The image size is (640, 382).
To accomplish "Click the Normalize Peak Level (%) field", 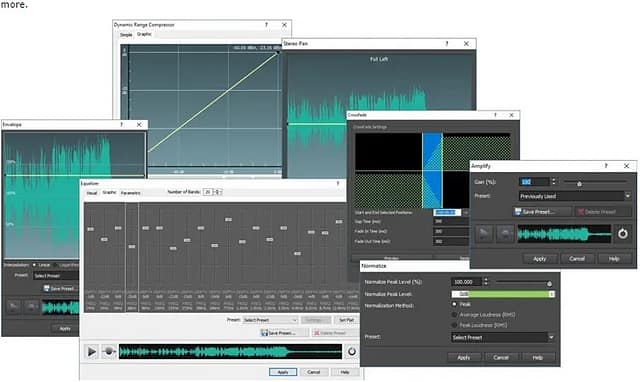I will pyautogui.click(x=467, y=282).
